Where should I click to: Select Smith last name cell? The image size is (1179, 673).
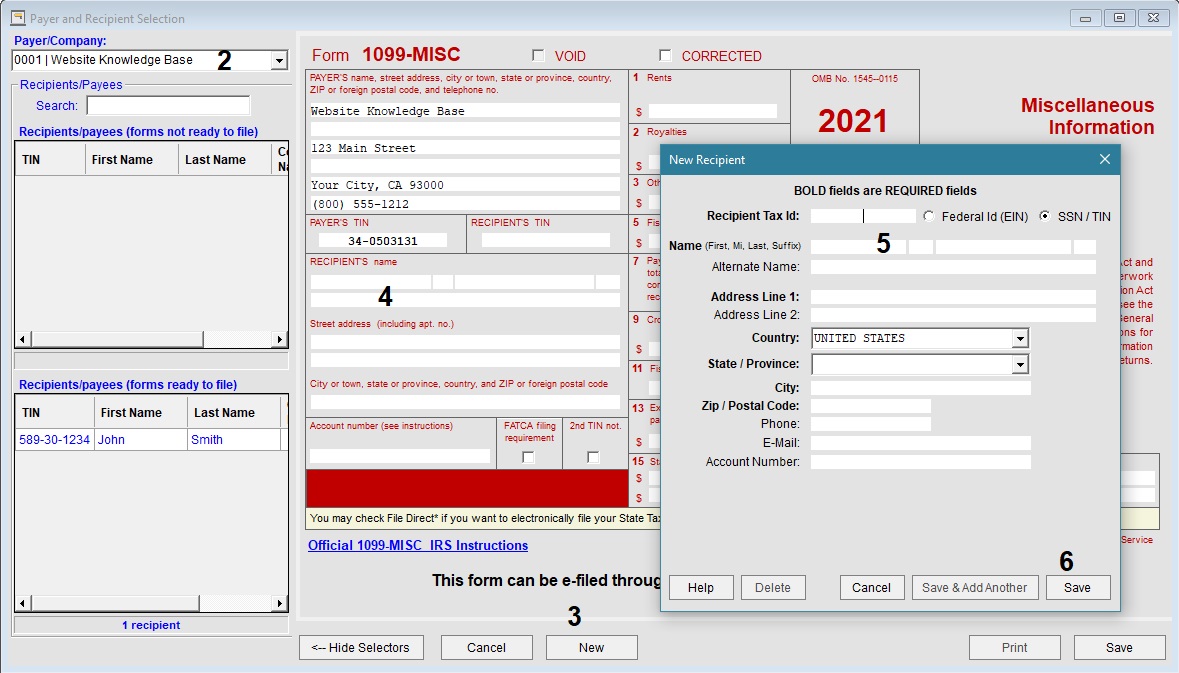(x=234, y=440)
